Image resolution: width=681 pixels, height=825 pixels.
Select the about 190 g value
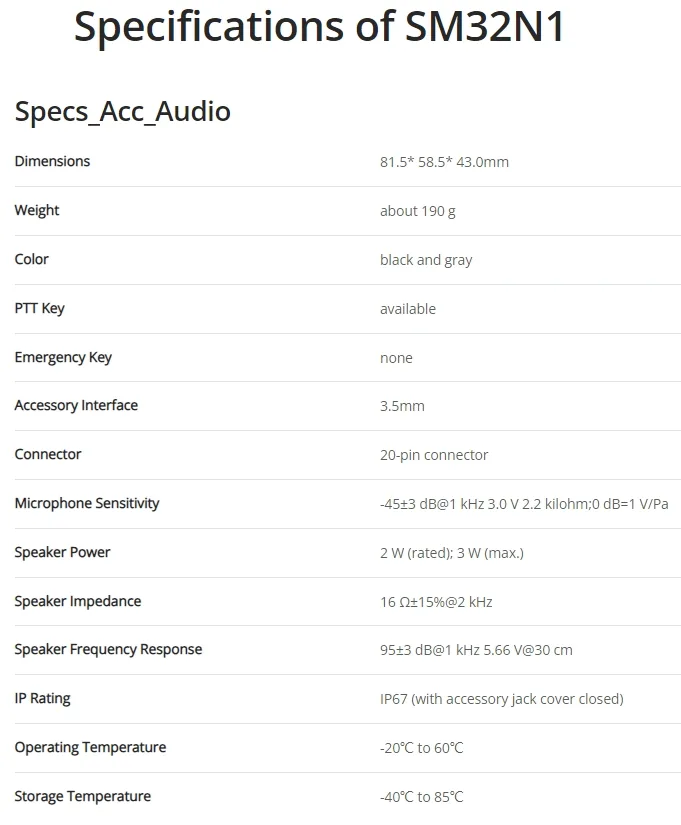click(418, 211)
